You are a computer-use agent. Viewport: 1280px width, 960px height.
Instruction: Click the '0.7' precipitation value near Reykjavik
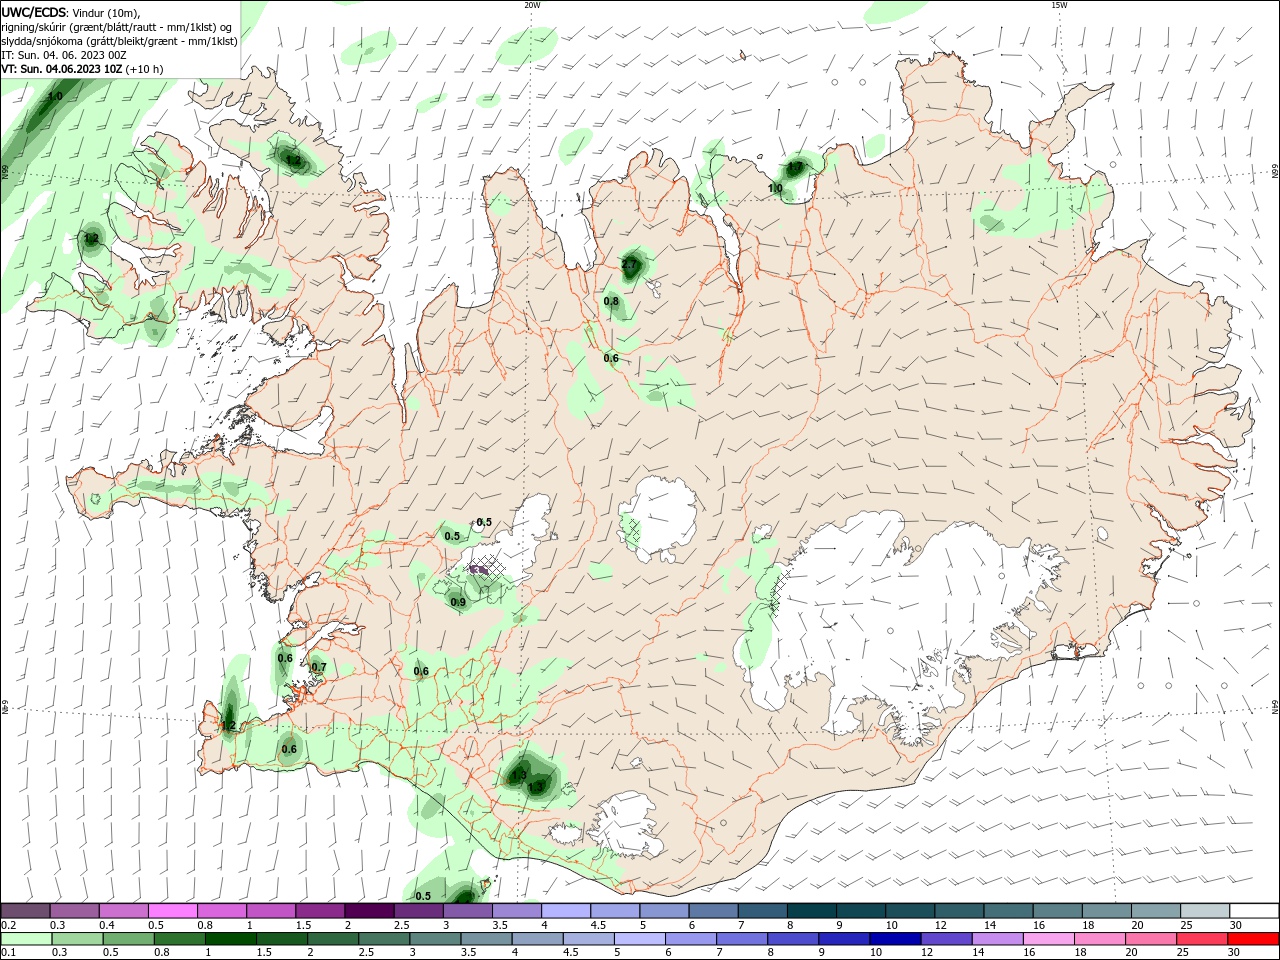pos(319,667)
